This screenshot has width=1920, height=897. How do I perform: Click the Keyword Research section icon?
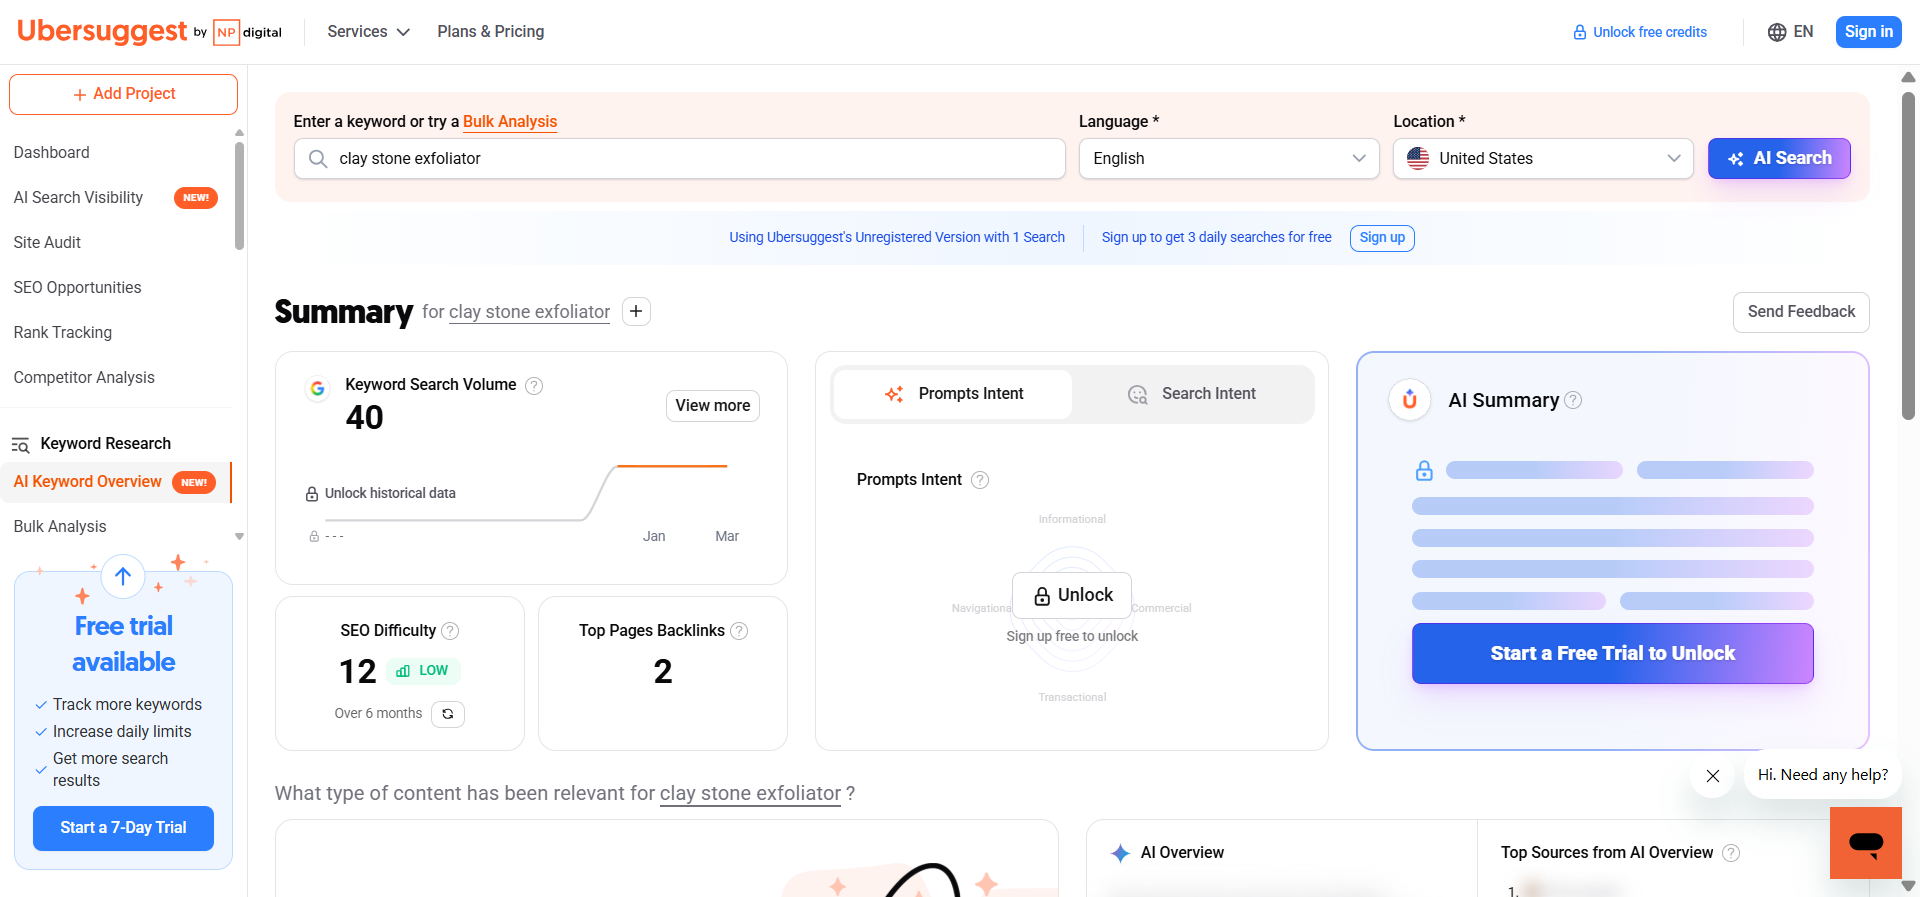coord(20,445)
